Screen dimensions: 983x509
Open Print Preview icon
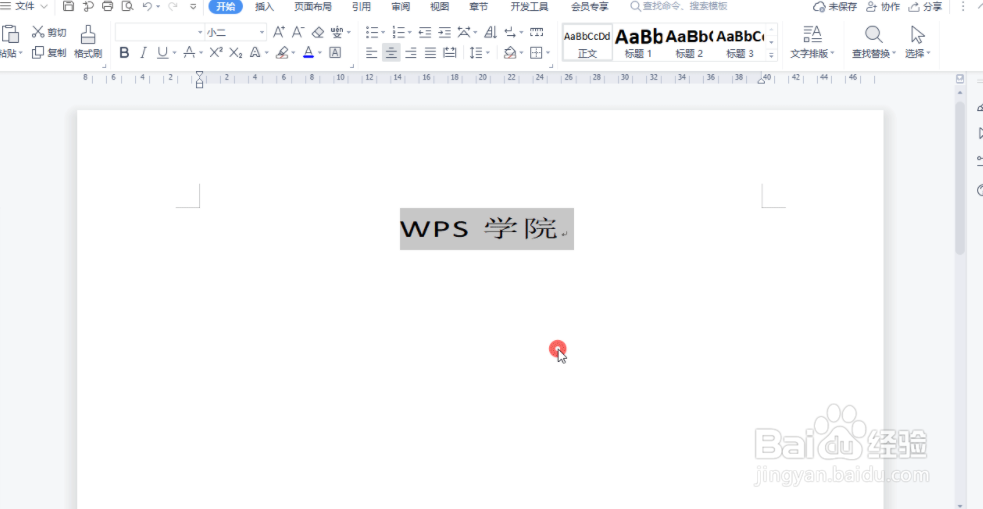coord(127,7)
